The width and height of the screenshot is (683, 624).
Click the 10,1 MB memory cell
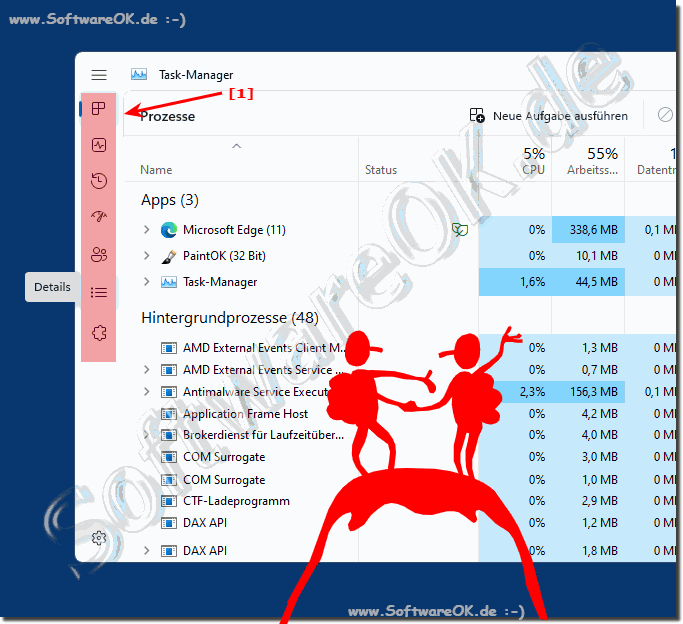click(x=588, y=256)
